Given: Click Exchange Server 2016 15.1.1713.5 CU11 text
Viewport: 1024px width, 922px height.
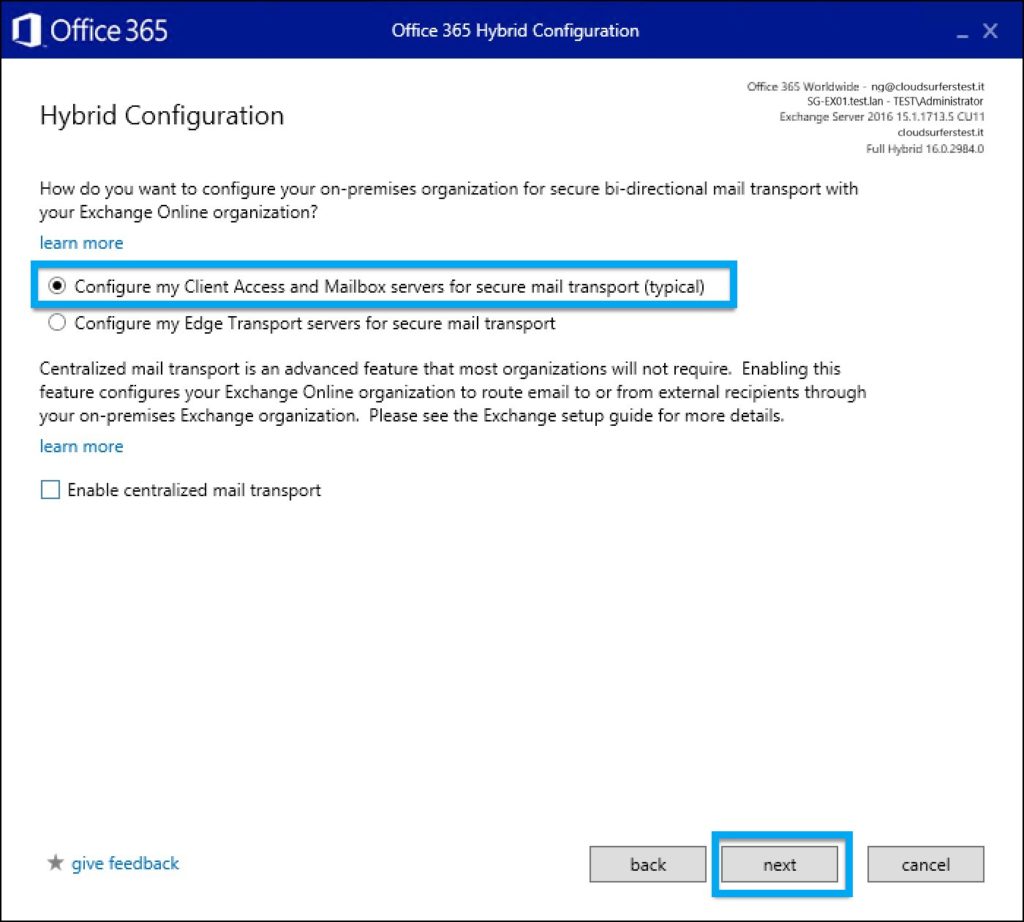Looking at the screenshot, I should [882, 117].
